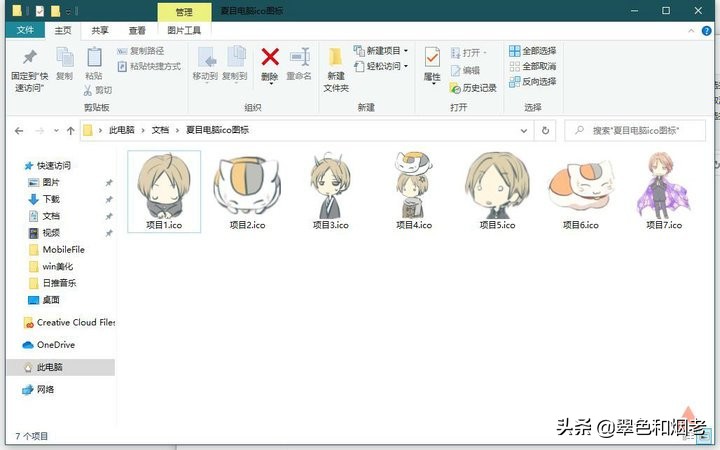Open OneDrive in sidebar
The image size is (720, 450).
coord(49,345)
